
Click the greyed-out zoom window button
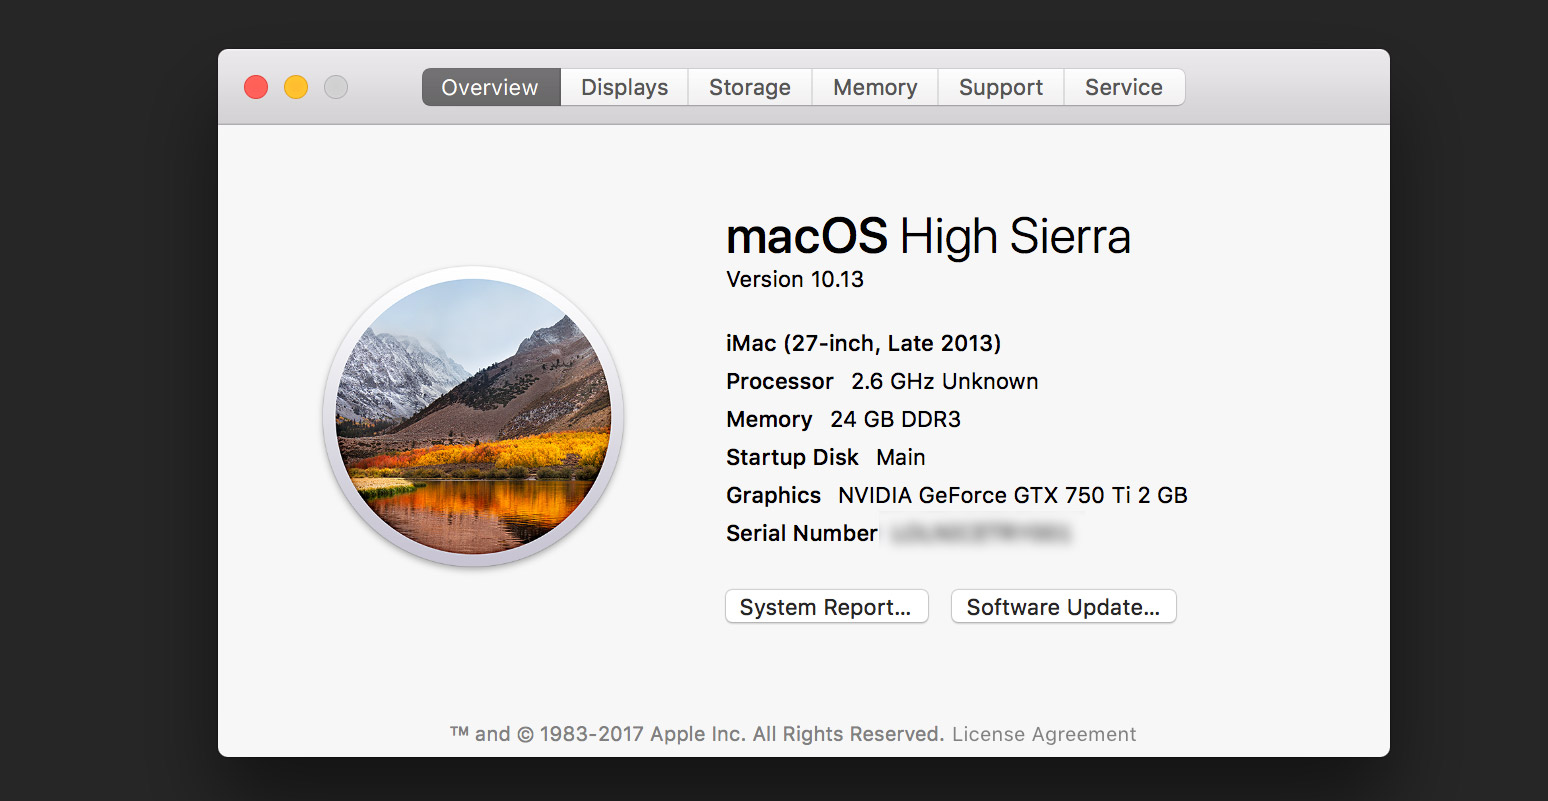(x=336, y=87)
